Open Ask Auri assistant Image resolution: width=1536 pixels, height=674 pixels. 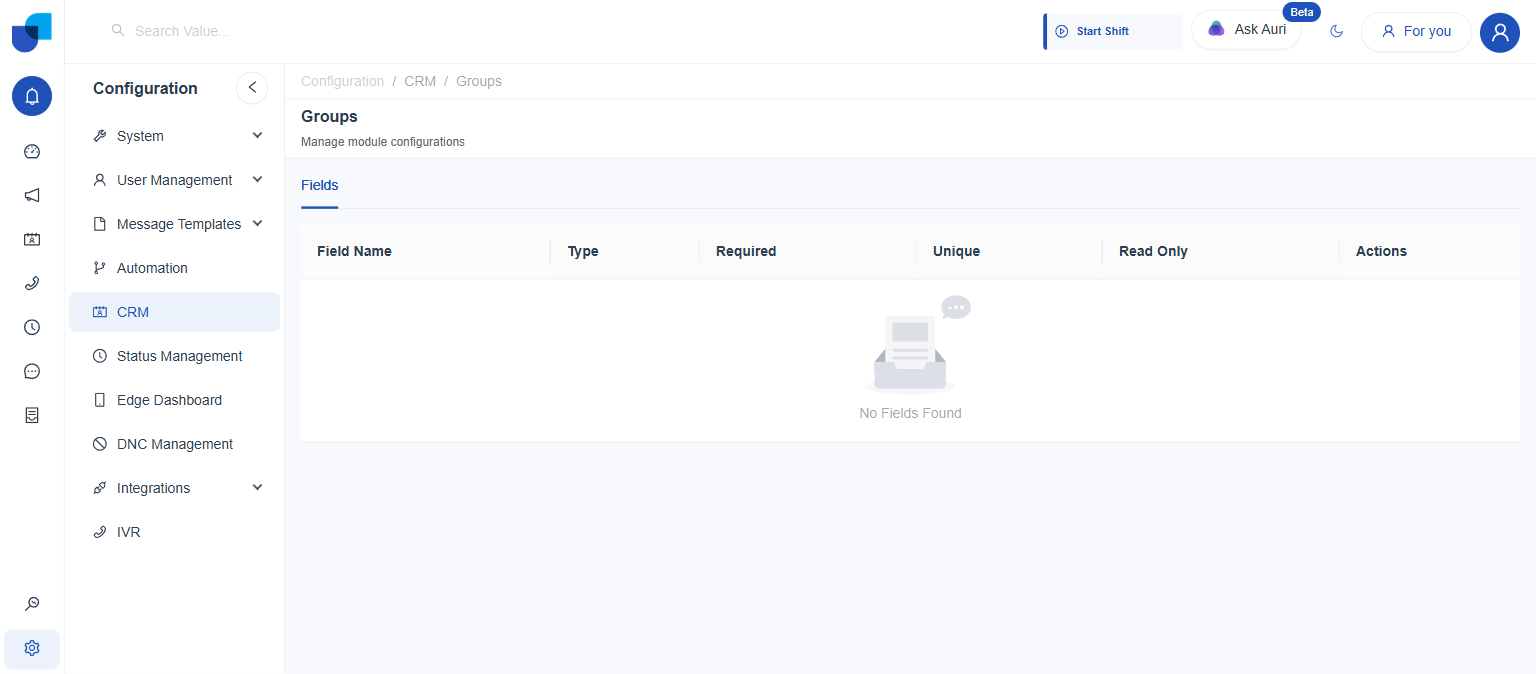click(1246, 30)
